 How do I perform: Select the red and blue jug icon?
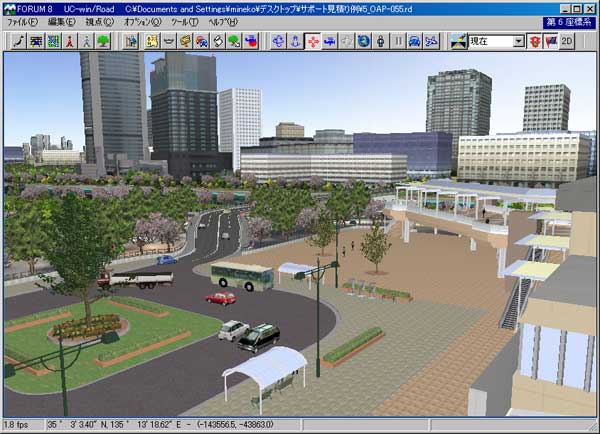click(251, 41)
